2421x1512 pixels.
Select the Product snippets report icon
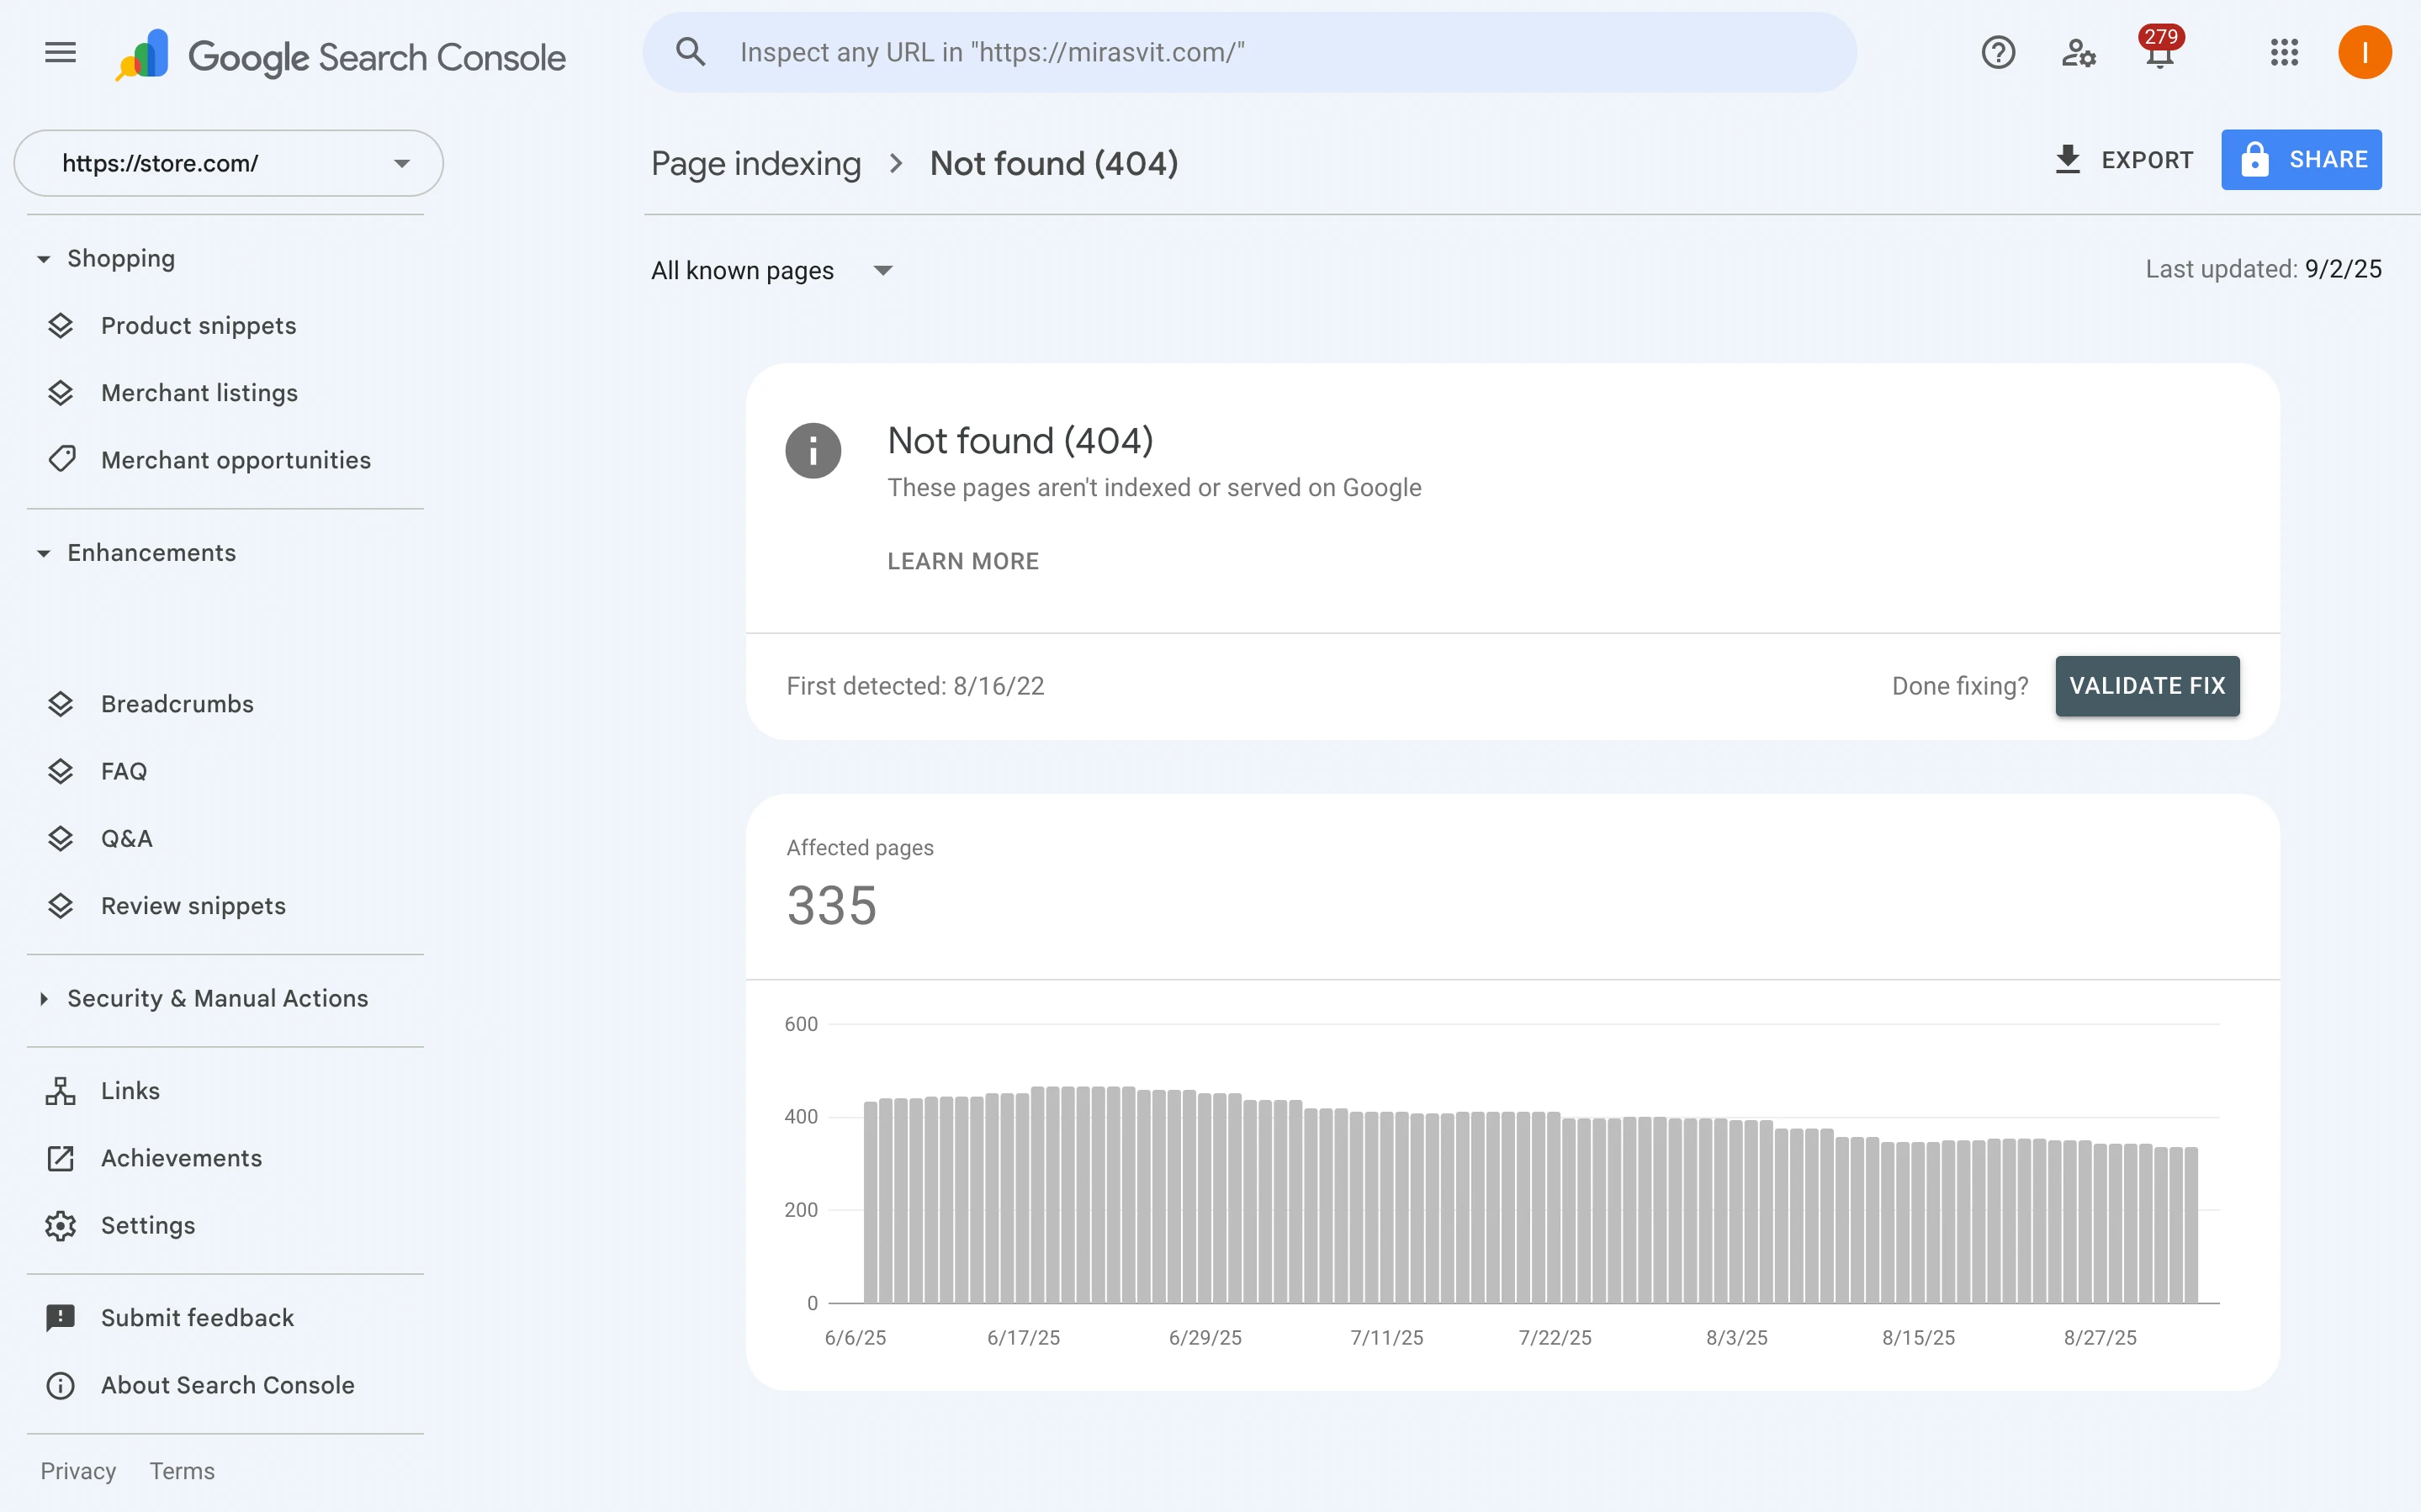[x=62, y=325]
